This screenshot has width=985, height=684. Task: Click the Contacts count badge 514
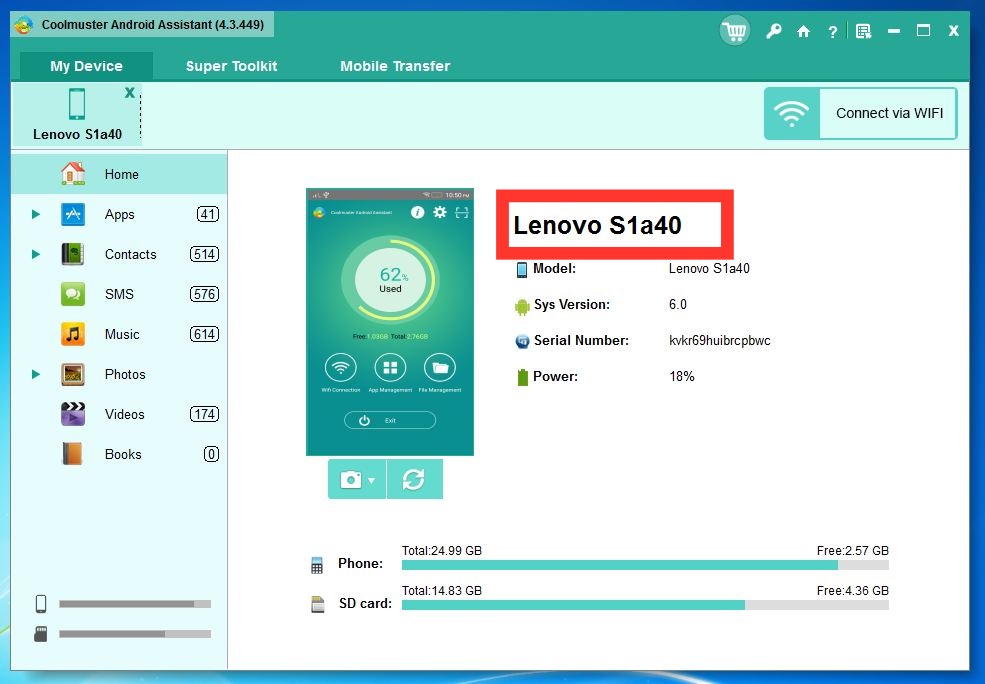pos(205,254)
